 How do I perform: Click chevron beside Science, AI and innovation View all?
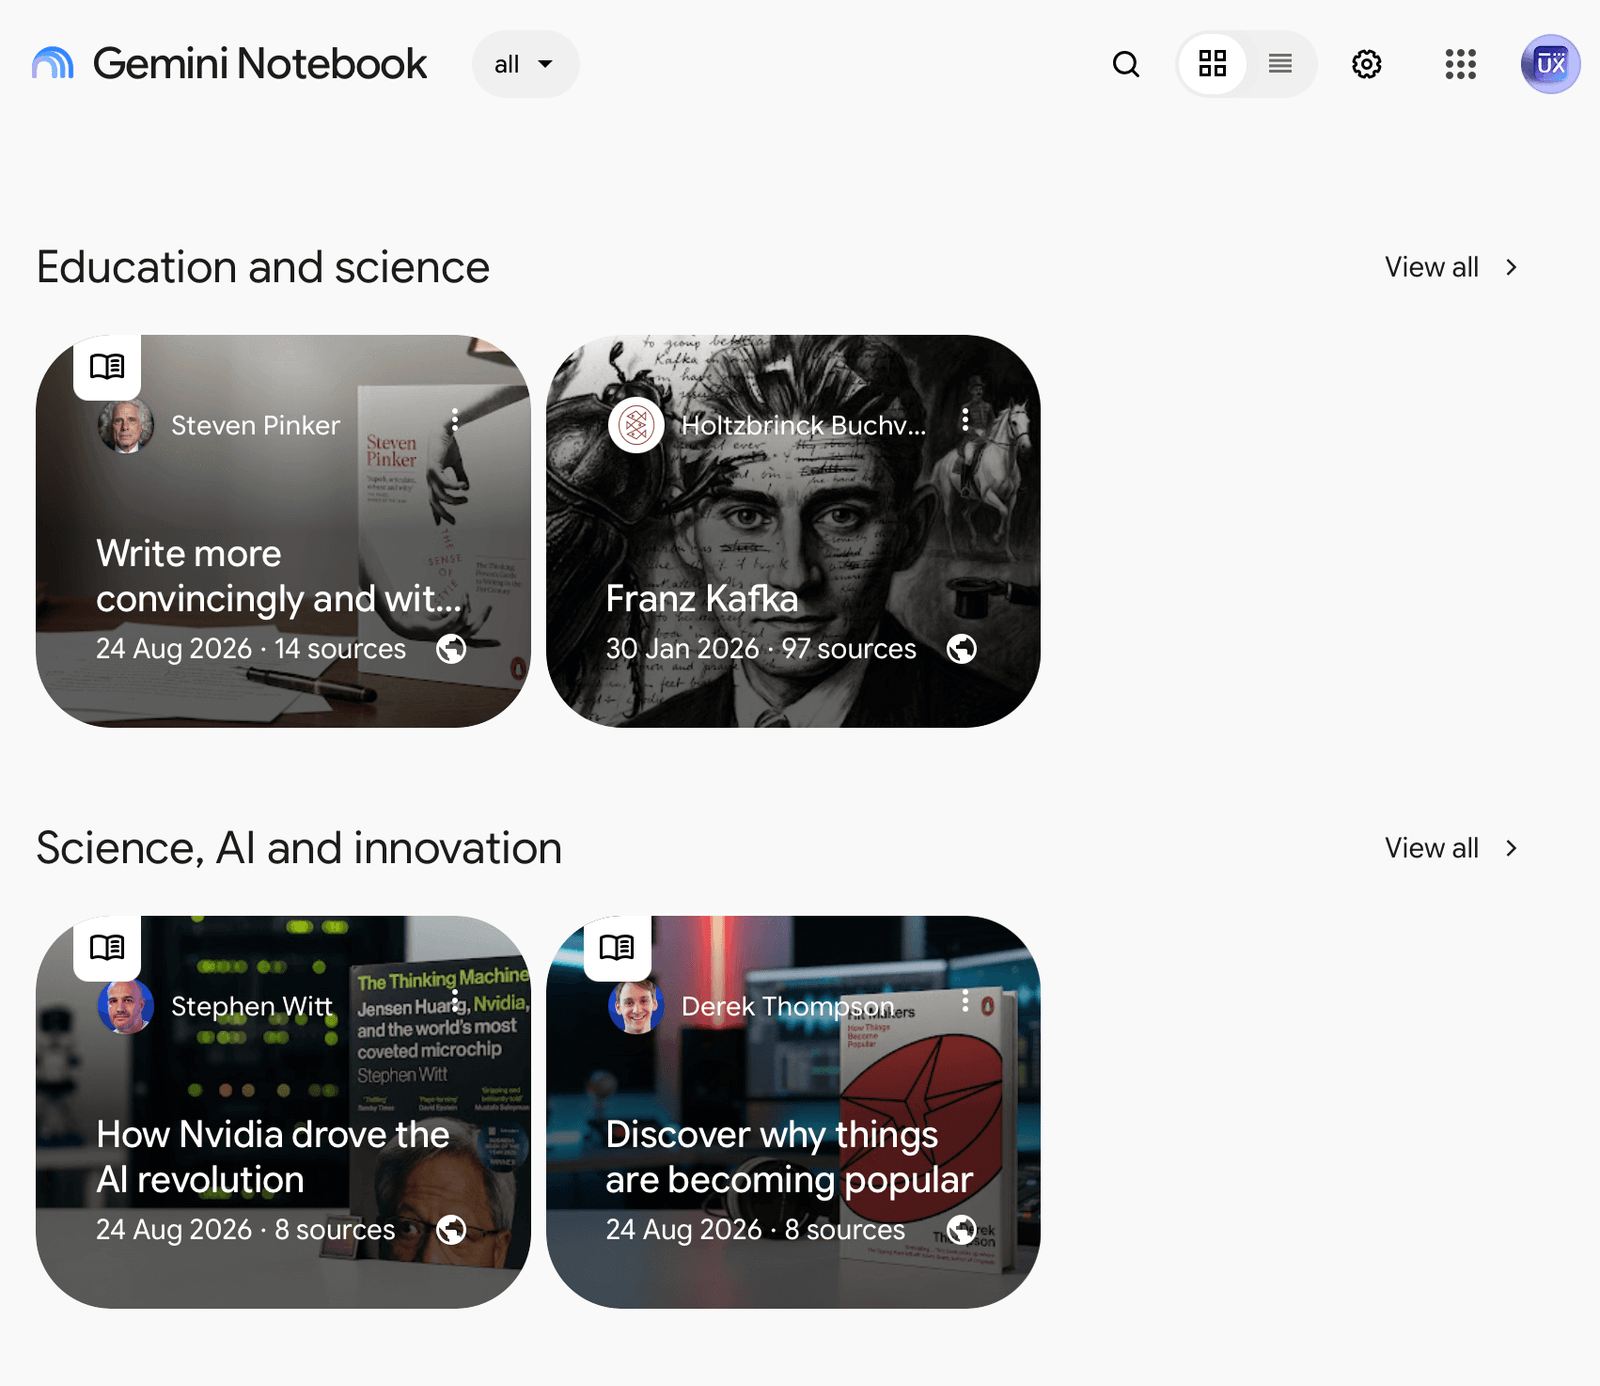click(1511, 848)
